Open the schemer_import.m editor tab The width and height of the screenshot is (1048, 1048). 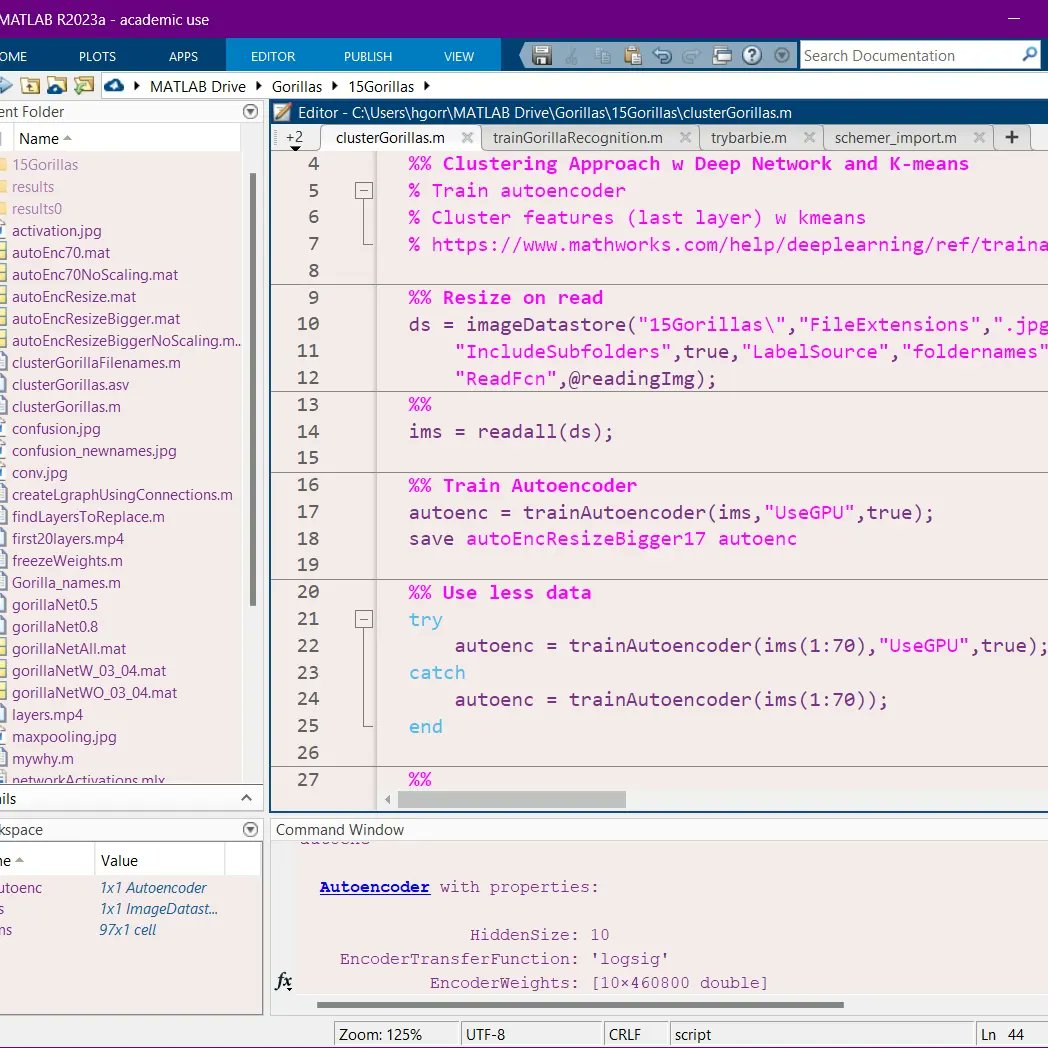895,138
